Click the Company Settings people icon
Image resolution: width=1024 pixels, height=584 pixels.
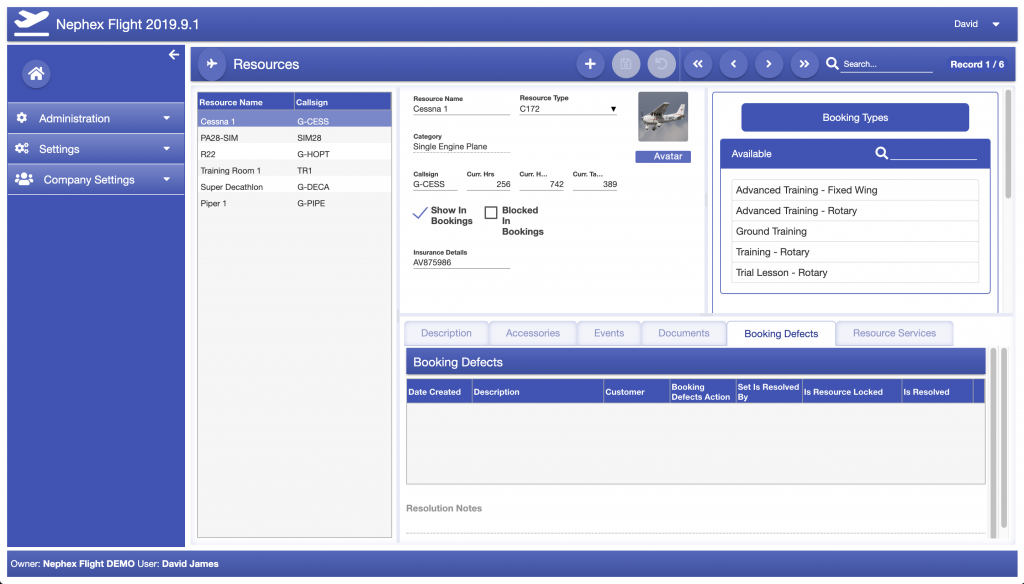[24, 179]
